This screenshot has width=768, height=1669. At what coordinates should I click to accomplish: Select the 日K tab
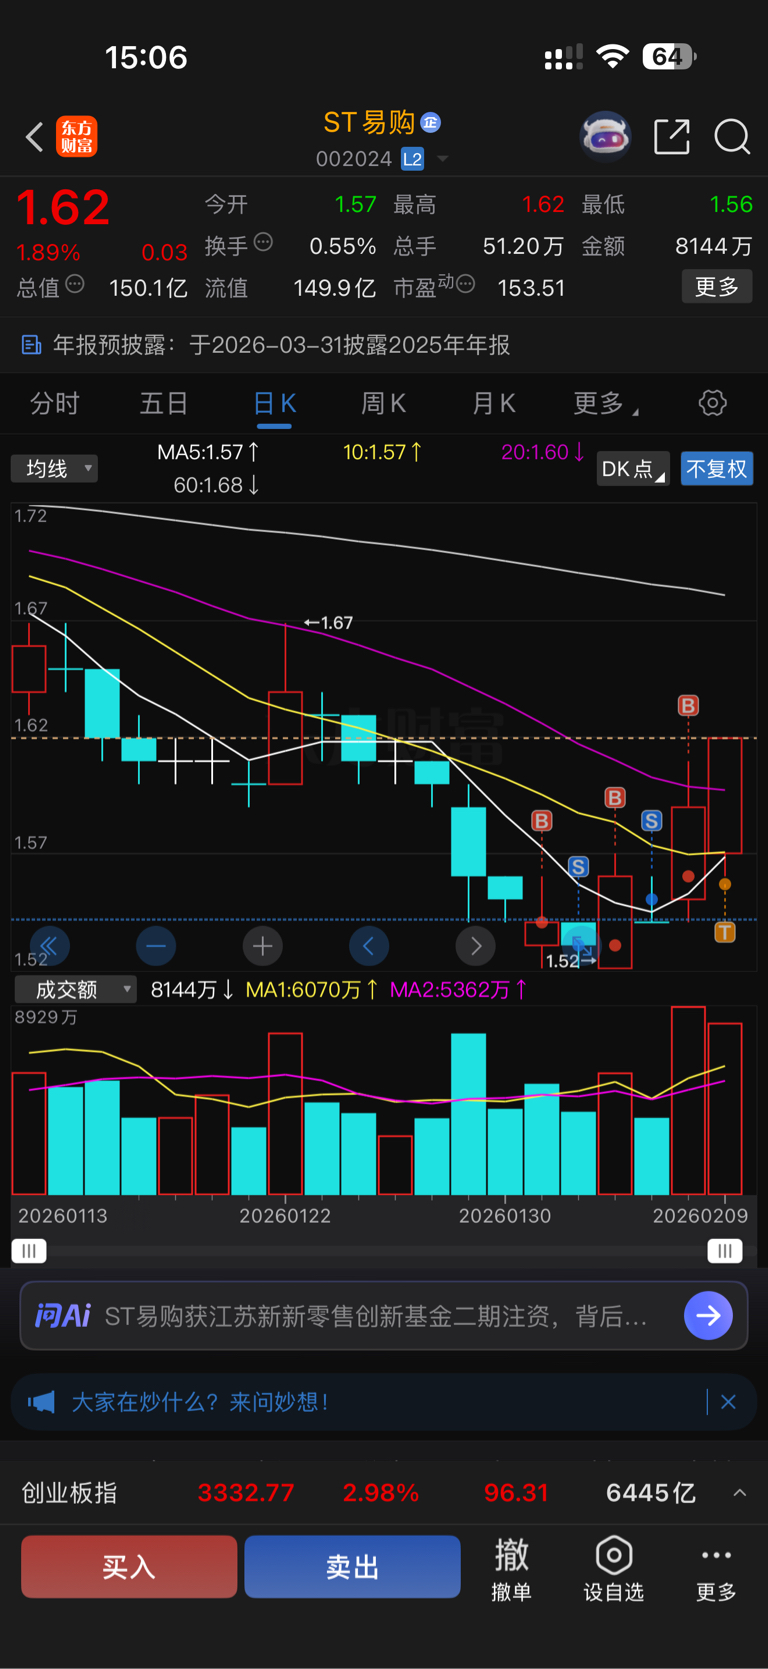pyautogui.click(x=274, y=403)
